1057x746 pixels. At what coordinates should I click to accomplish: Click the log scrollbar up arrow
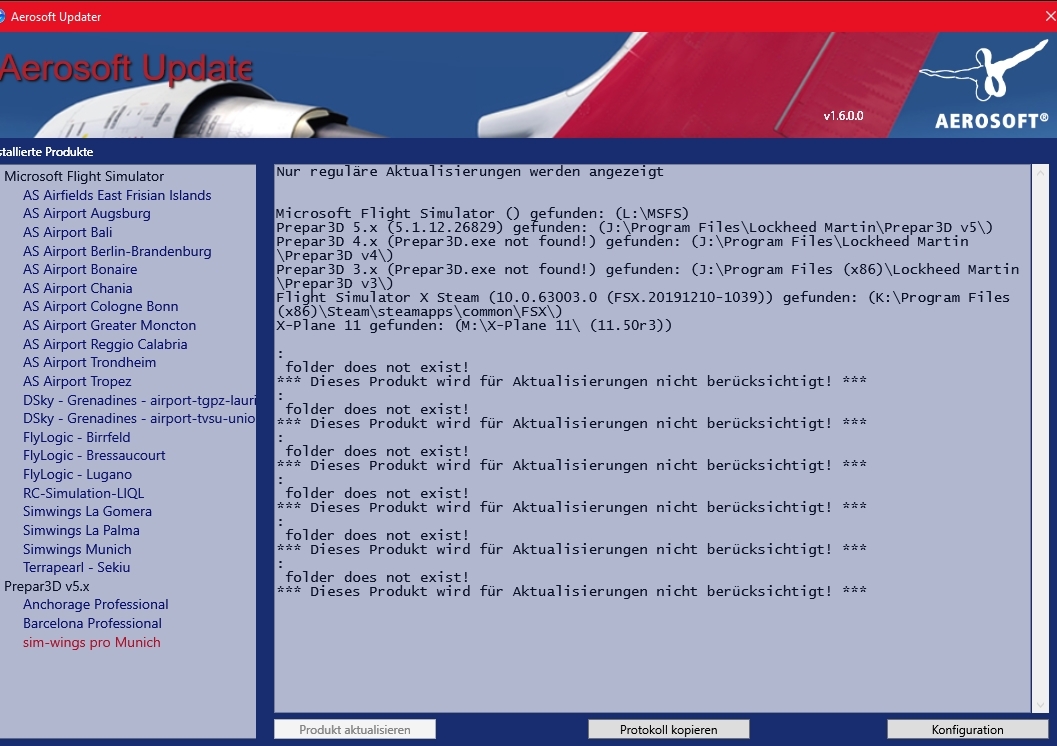pyautogui.click(x=1040, y=173)
